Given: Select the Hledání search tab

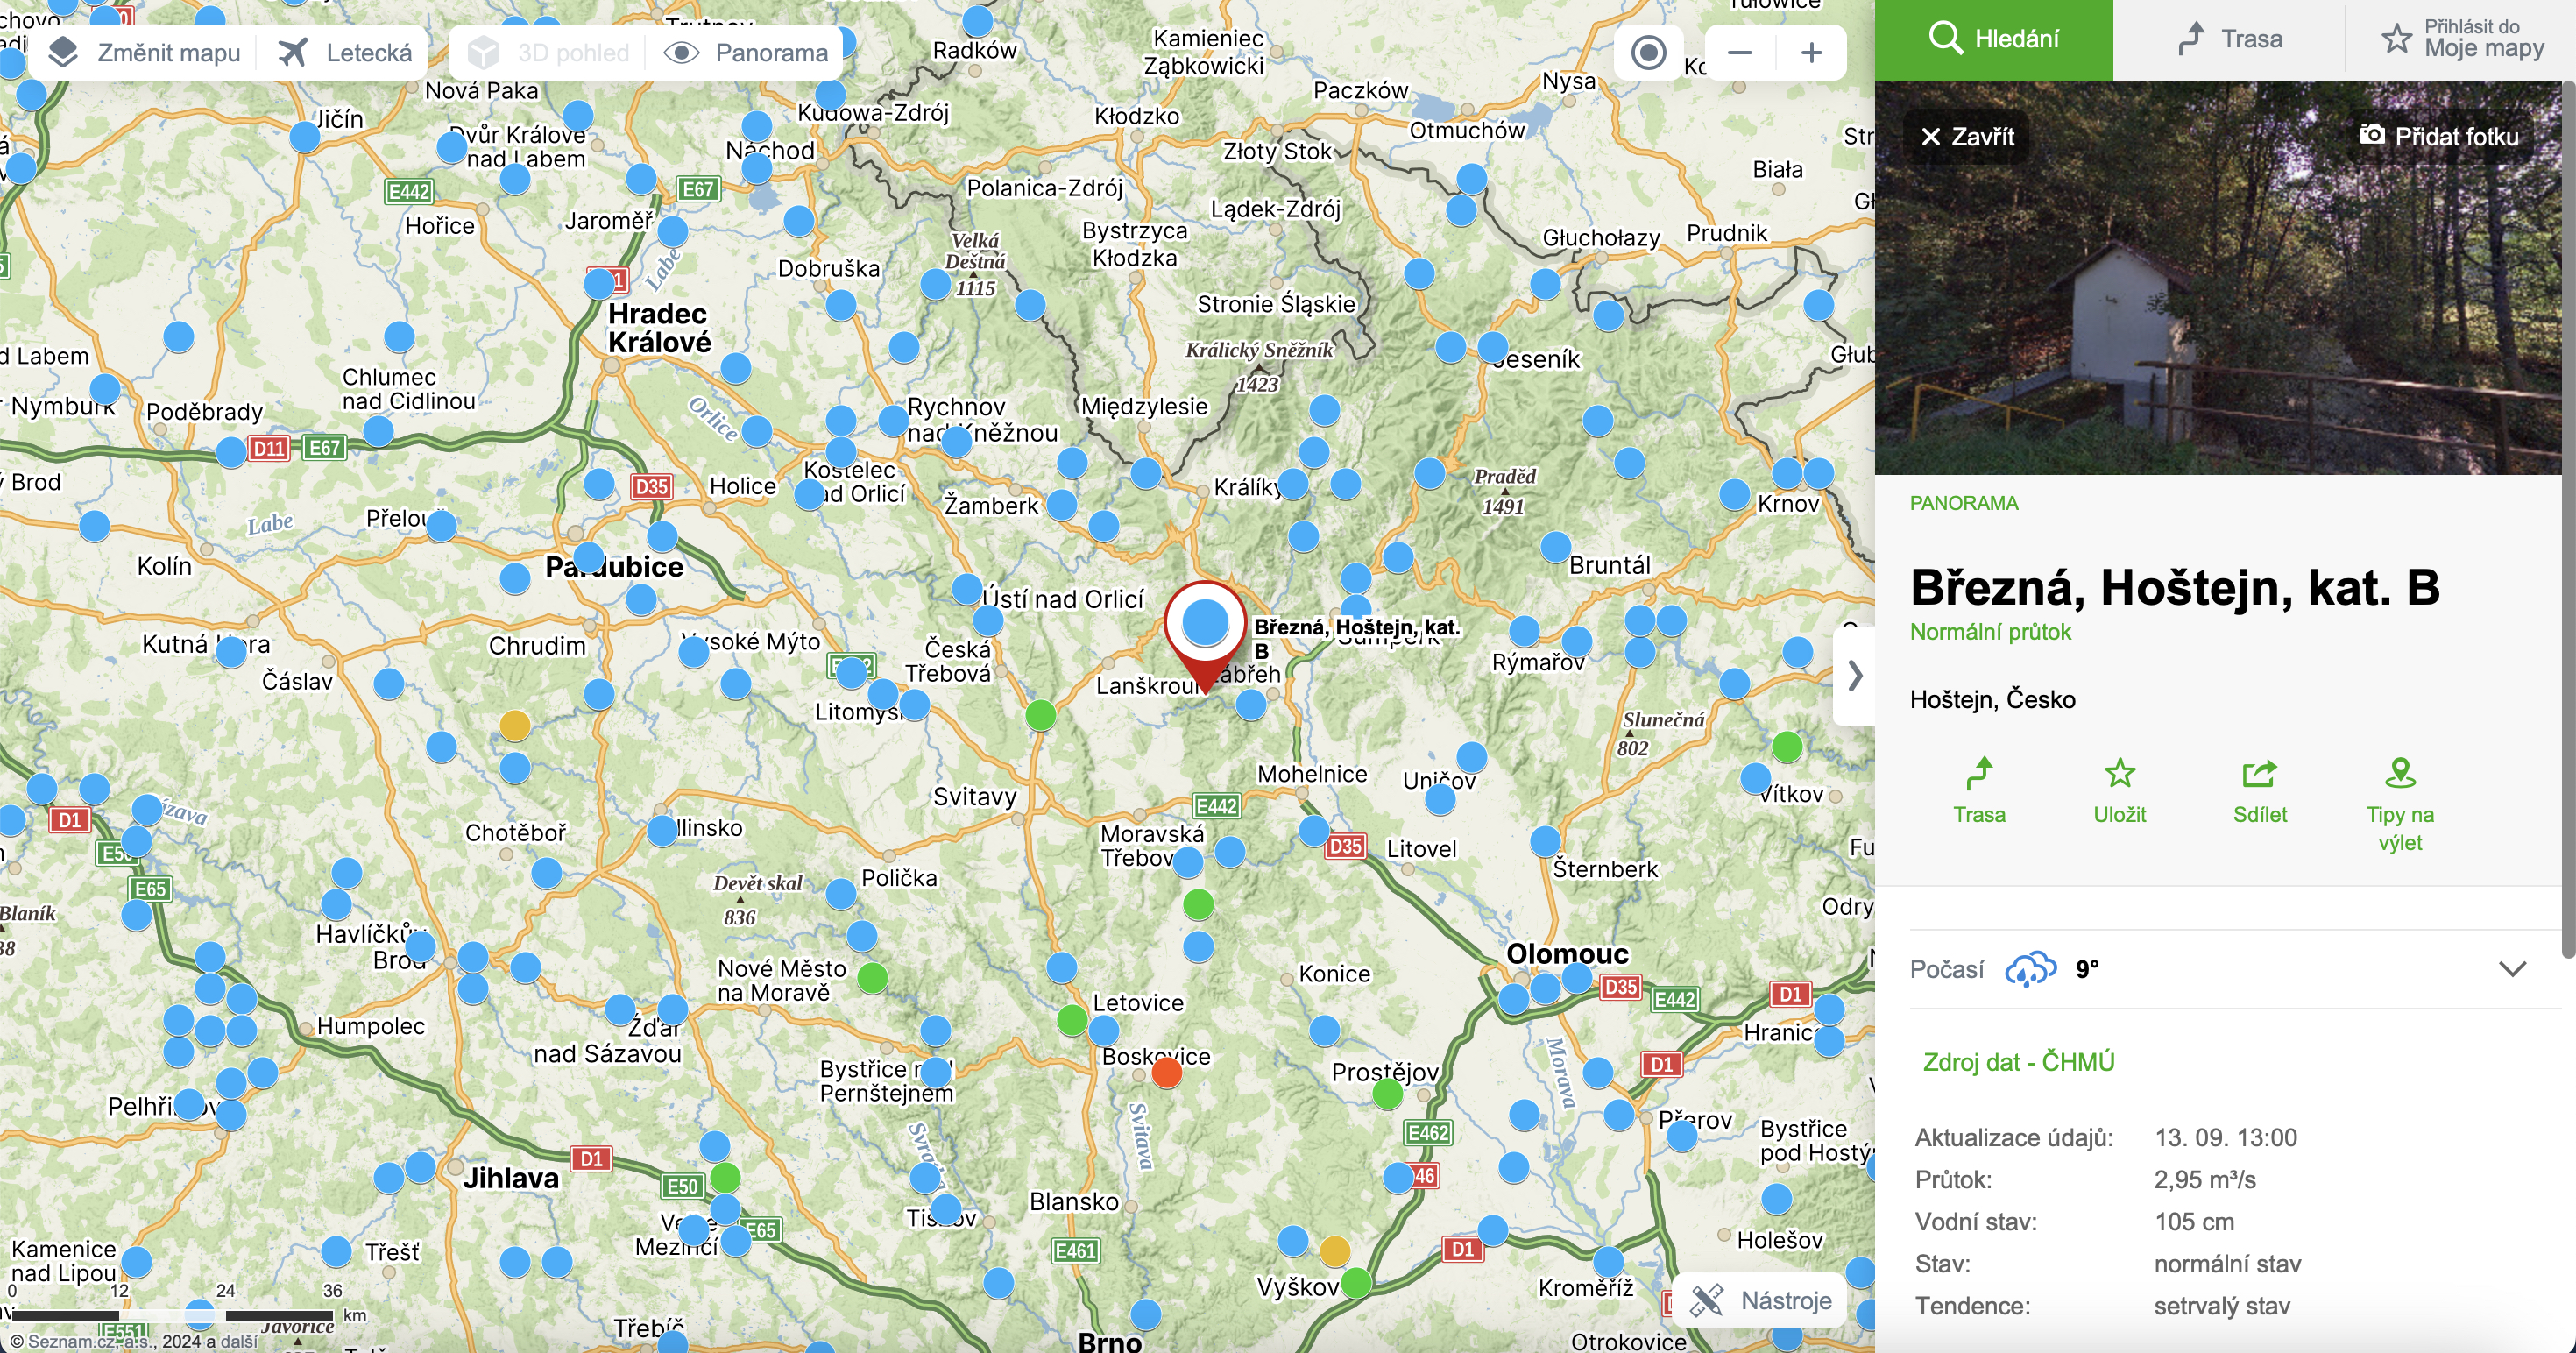Looking at the screenshot, I should pos(1993,39).
